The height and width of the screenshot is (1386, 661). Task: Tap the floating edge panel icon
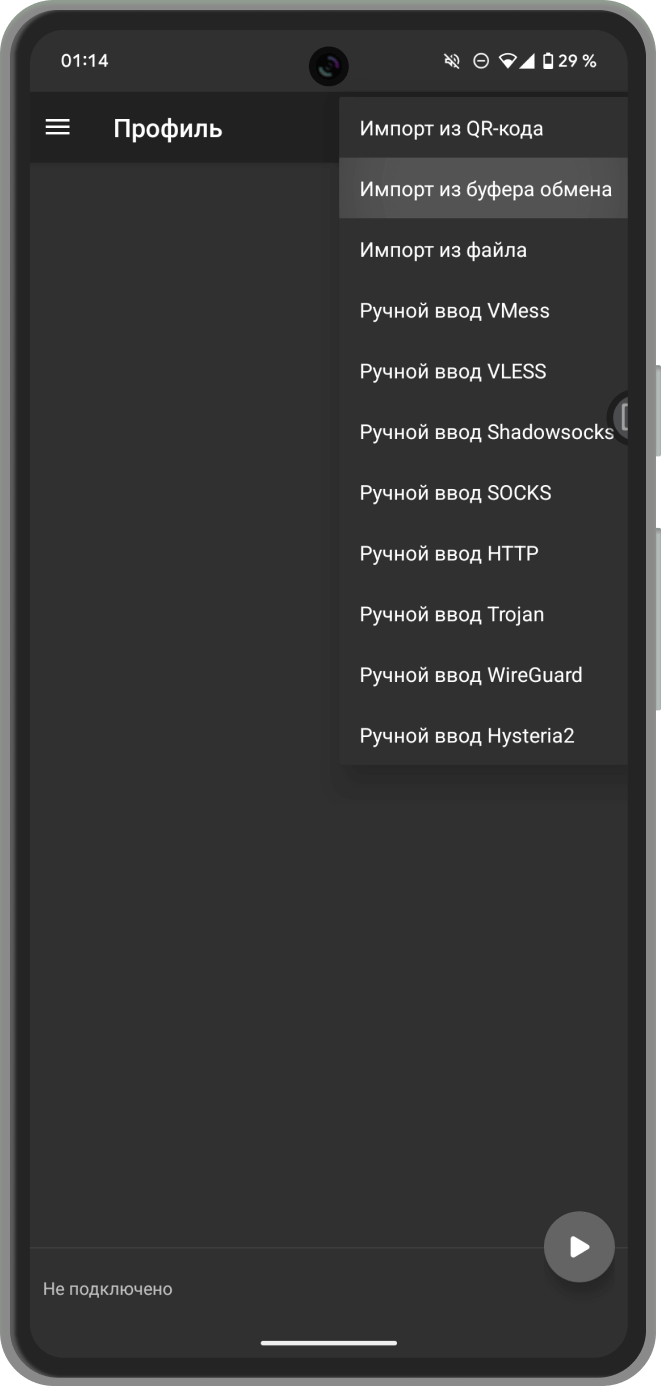point(620,416)
